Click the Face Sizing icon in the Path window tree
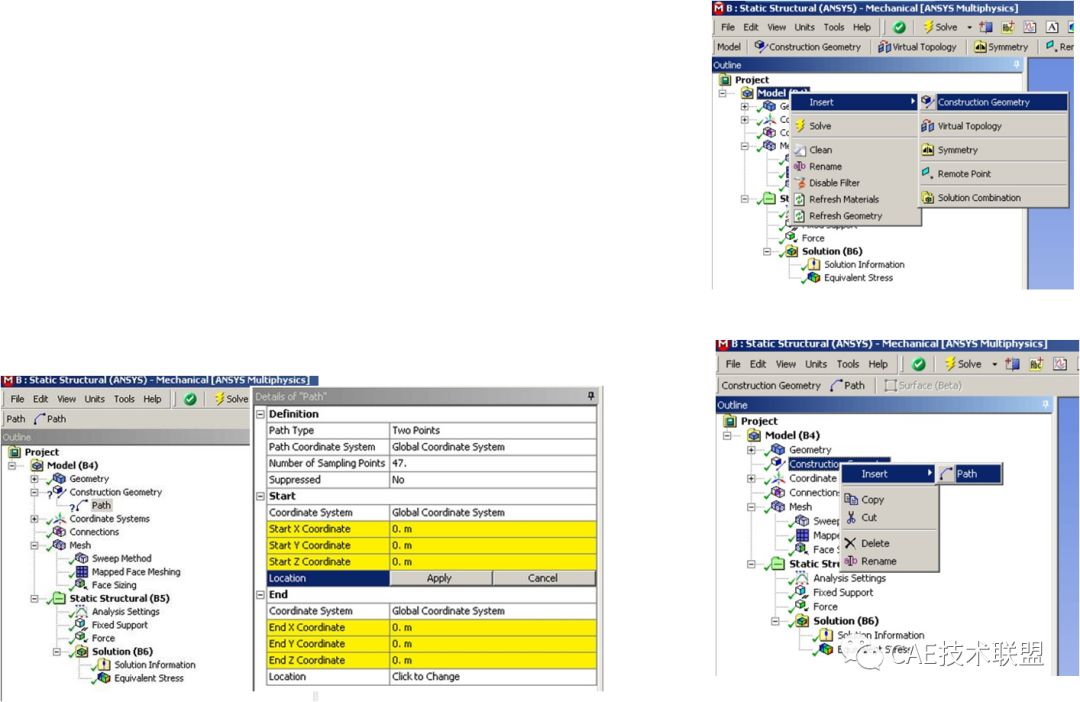 (x=81, y=584)
